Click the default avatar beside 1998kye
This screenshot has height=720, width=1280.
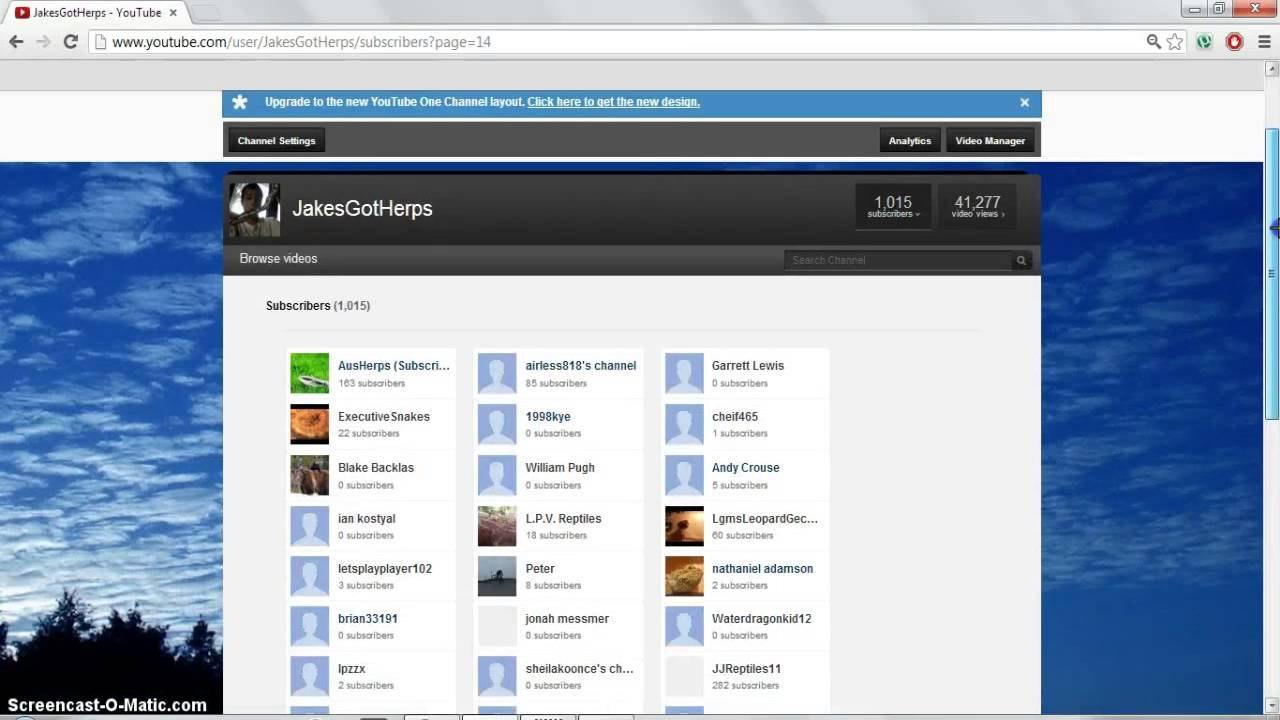[497, 424]
